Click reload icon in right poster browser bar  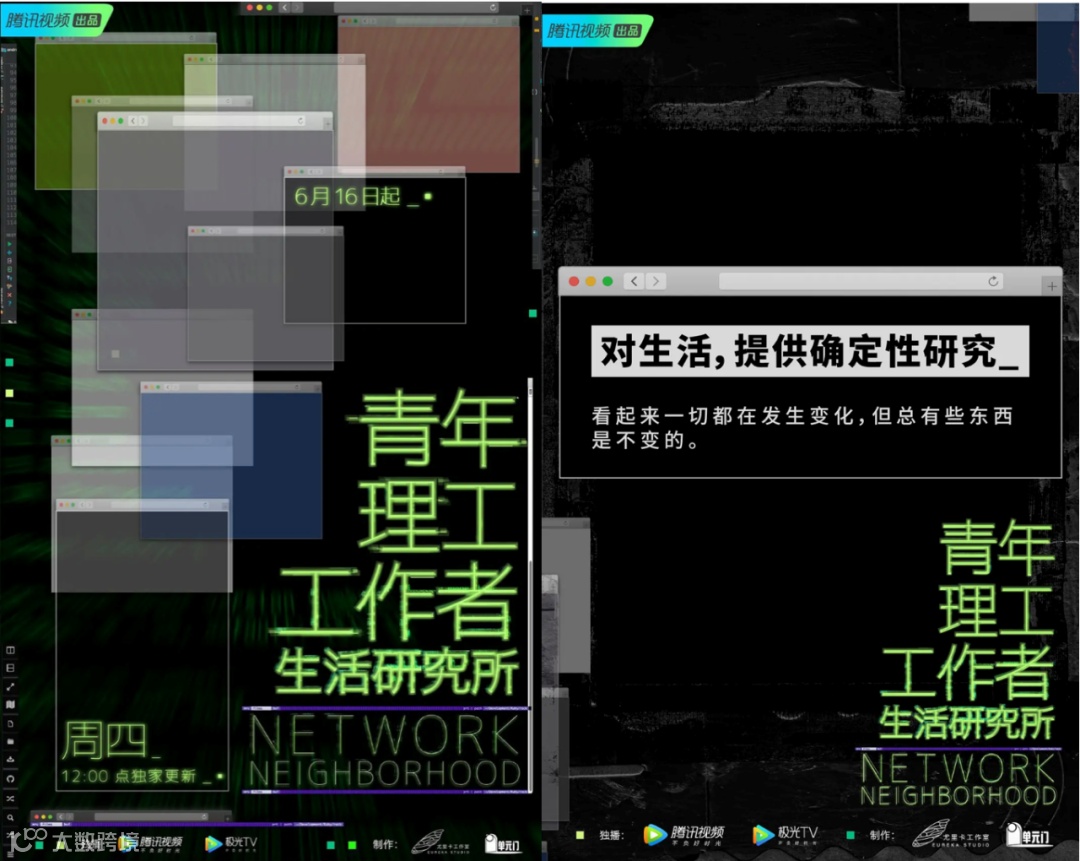(x=993, y=281)
